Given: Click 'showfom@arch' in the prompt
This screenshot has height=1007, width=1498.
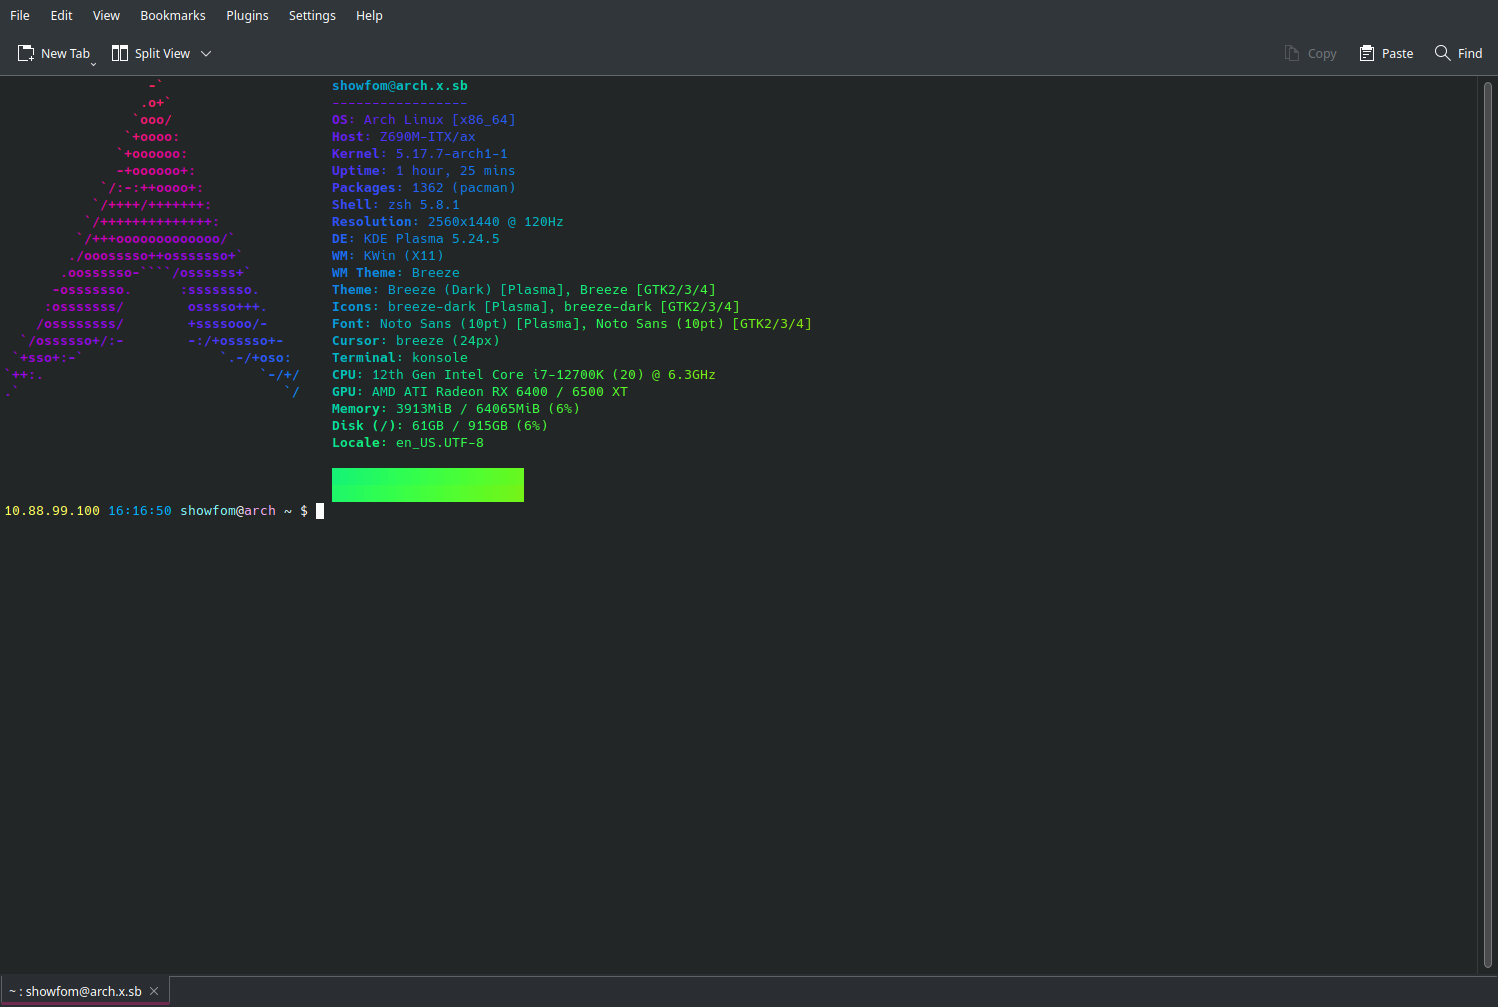Looking at the screenshot, I should coord(228,511).
